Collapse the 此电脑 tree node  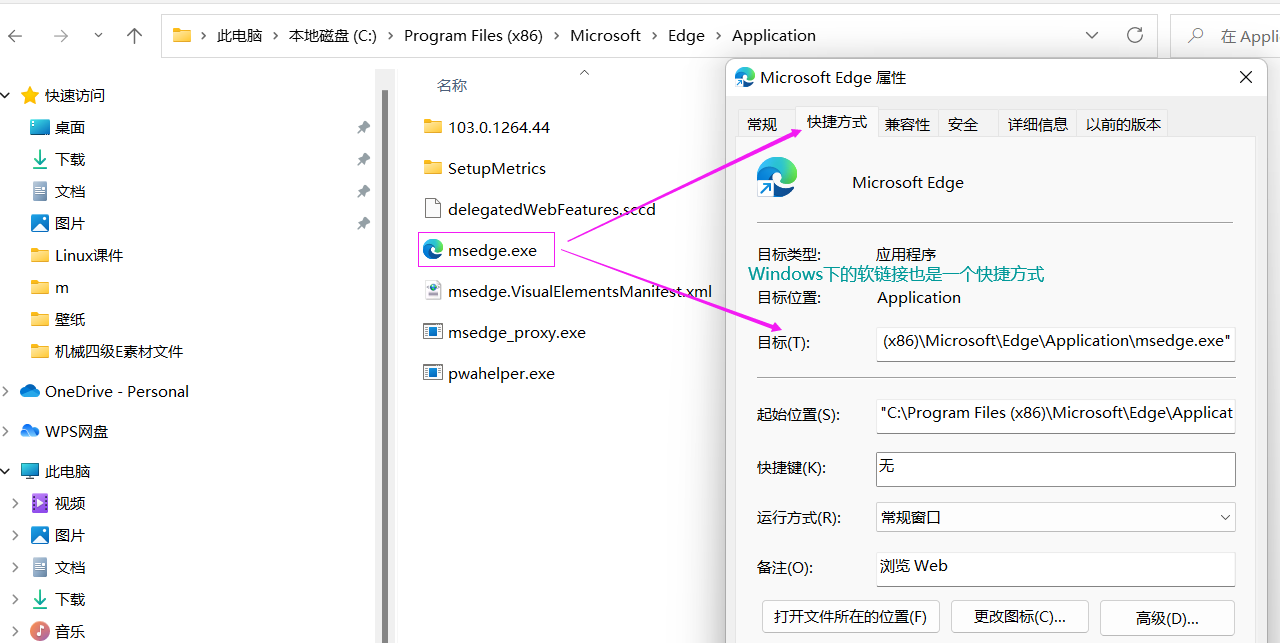pos(6,472)
